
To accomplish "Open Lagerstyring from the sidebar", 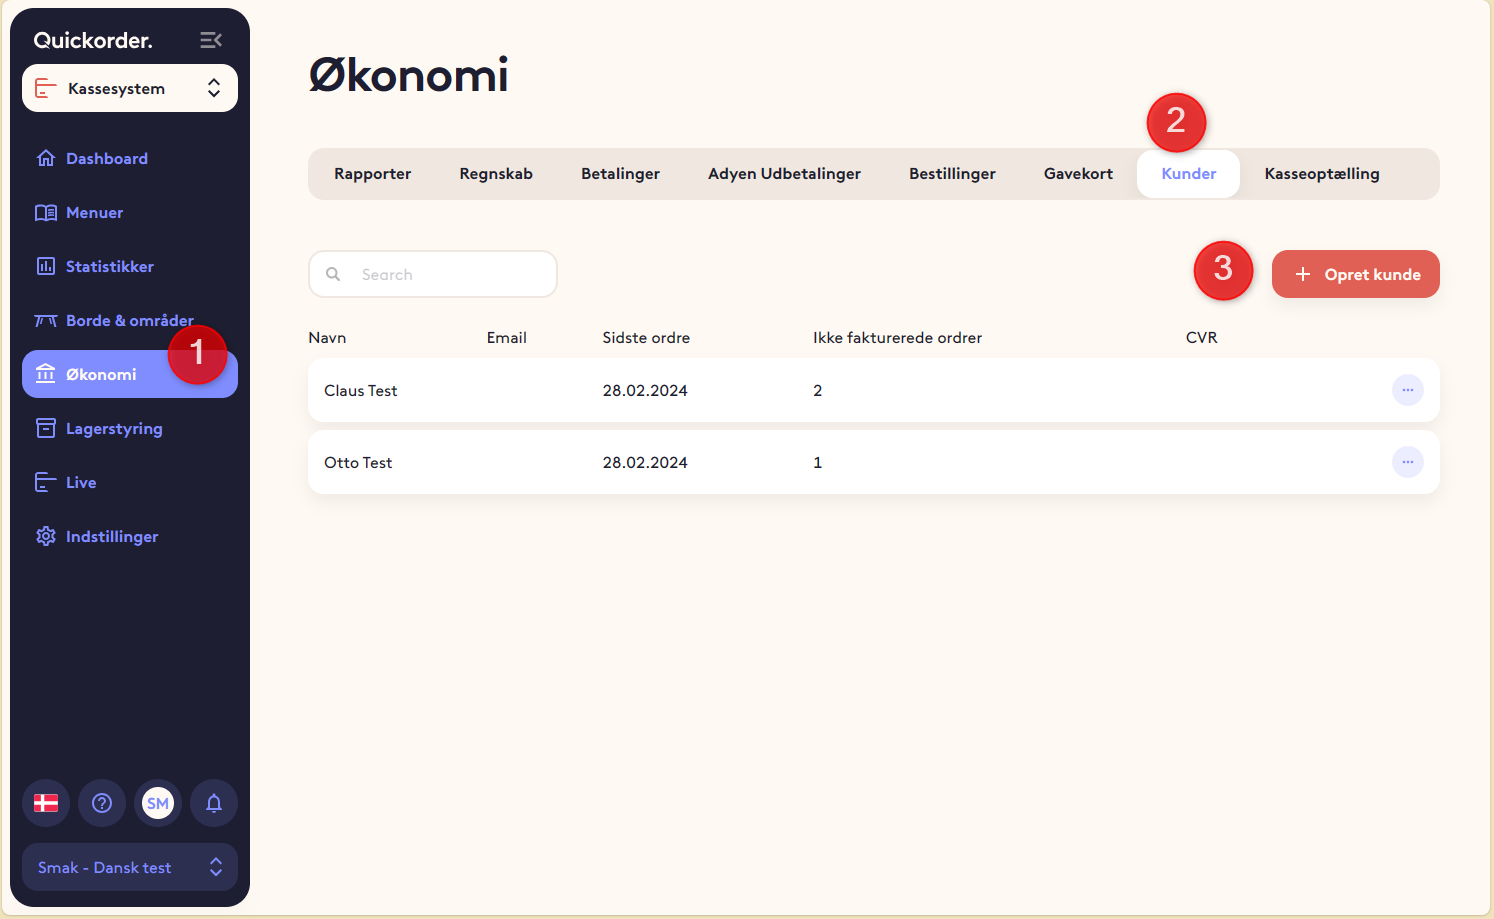I will tap(113, 428).
